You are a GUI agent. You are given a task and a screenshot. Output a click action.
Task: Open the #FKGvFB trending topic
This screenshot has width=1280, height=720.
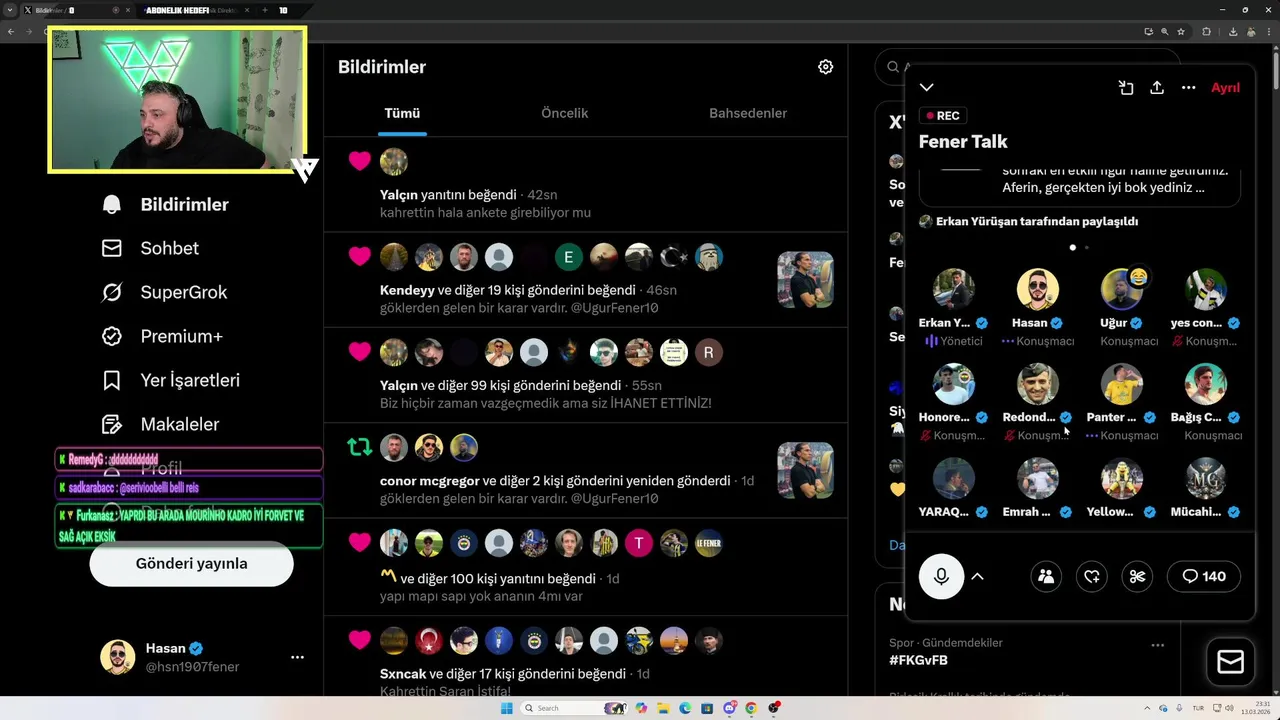(x=918, y=660)
